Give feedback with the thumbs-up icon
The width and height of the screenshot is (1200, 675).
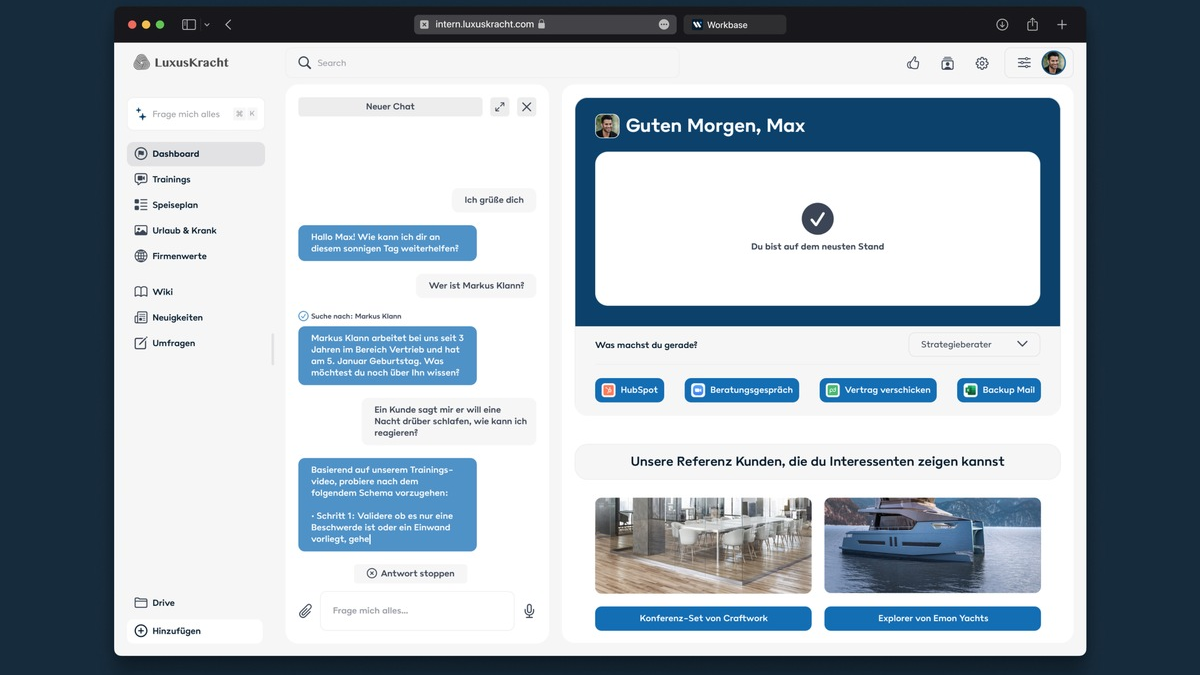[x=913, y=62]
